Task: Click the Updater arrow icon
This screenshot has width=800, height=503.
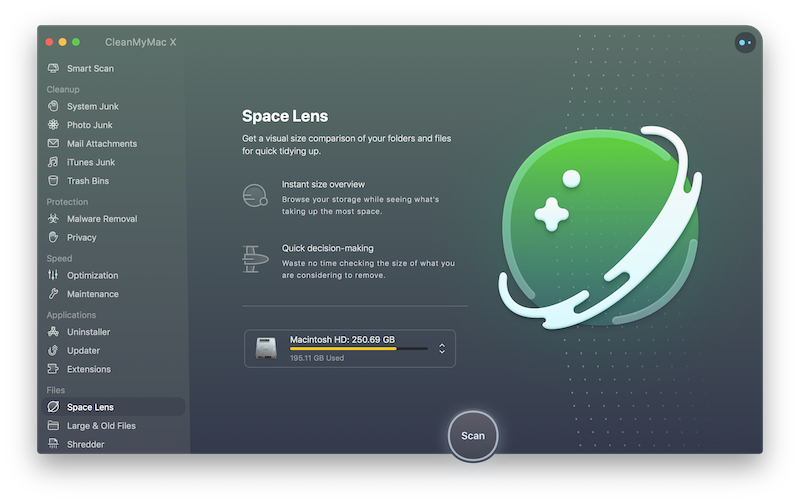Action: [53, 350]
